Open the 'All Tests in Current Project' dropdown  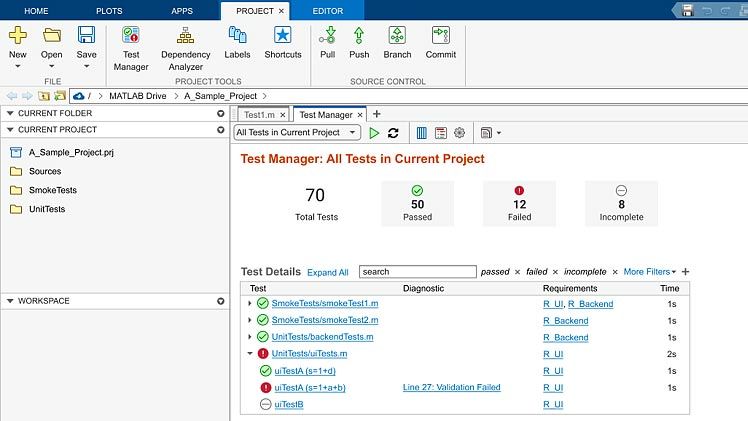coord(297,132)
